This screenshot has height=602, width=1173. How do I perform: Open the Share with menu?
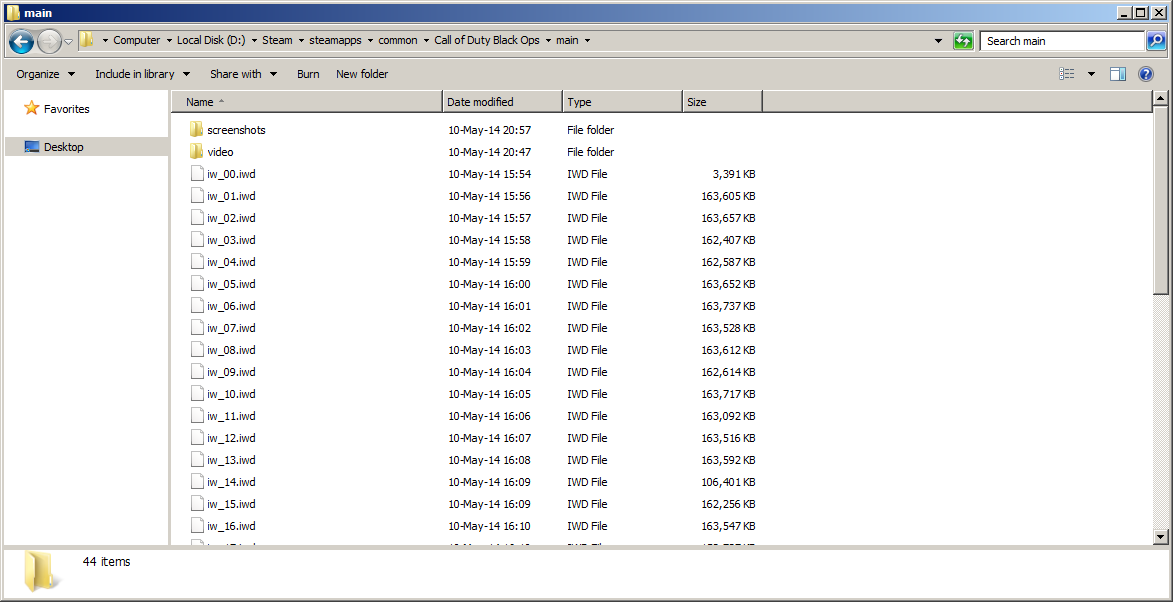point(244,74)
